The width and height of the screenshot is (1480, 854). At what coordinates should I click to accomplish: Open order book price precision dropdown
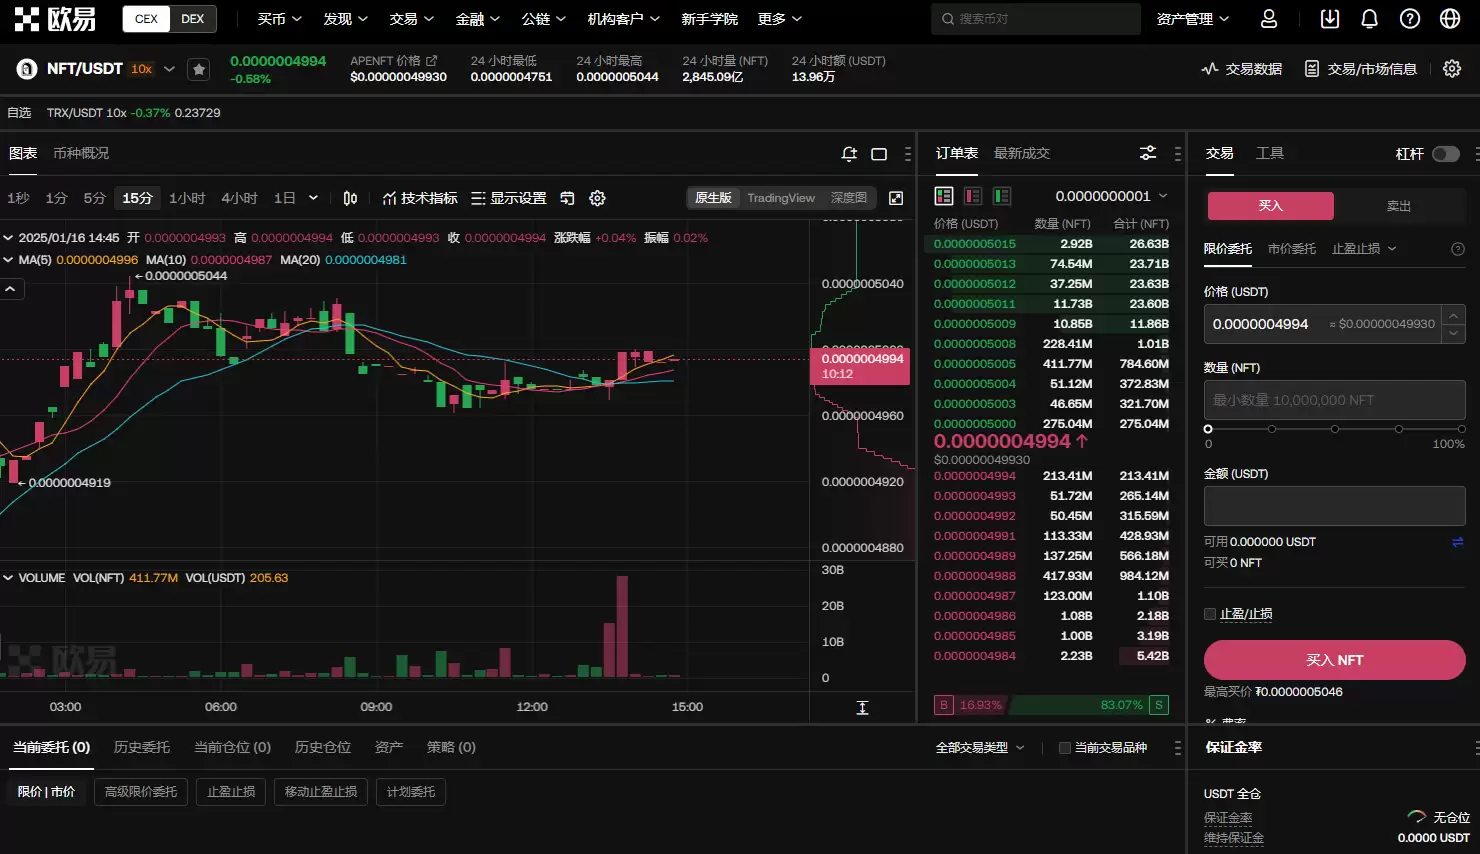coord(1111,196)
